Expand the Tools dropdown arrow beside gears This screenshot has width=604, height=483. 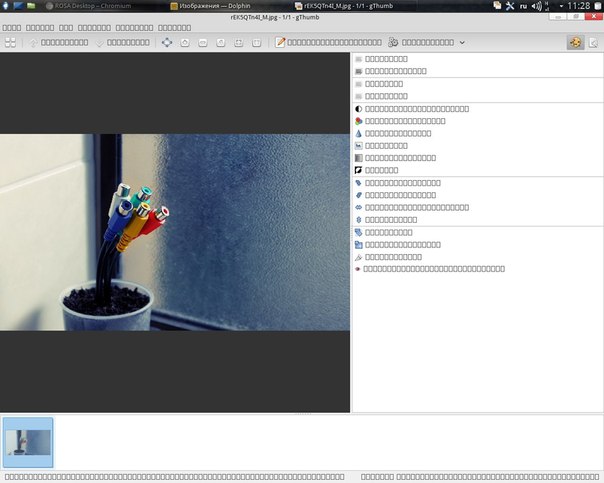point(462,42)
